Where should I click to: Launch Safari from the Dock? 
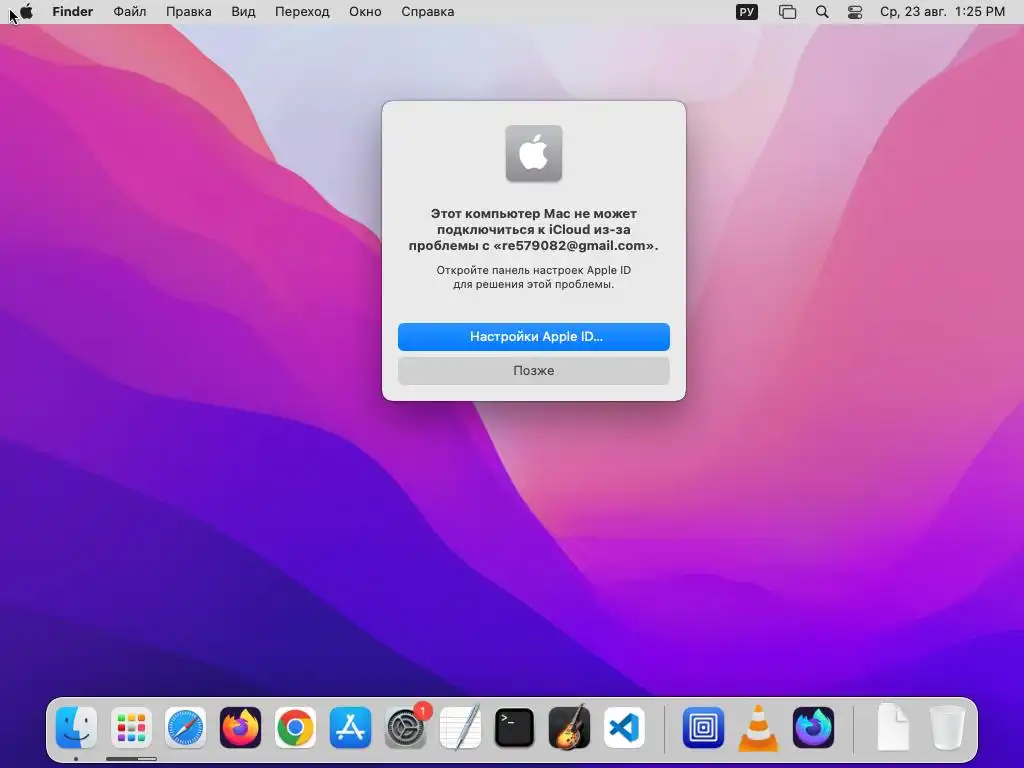point(185,727)
